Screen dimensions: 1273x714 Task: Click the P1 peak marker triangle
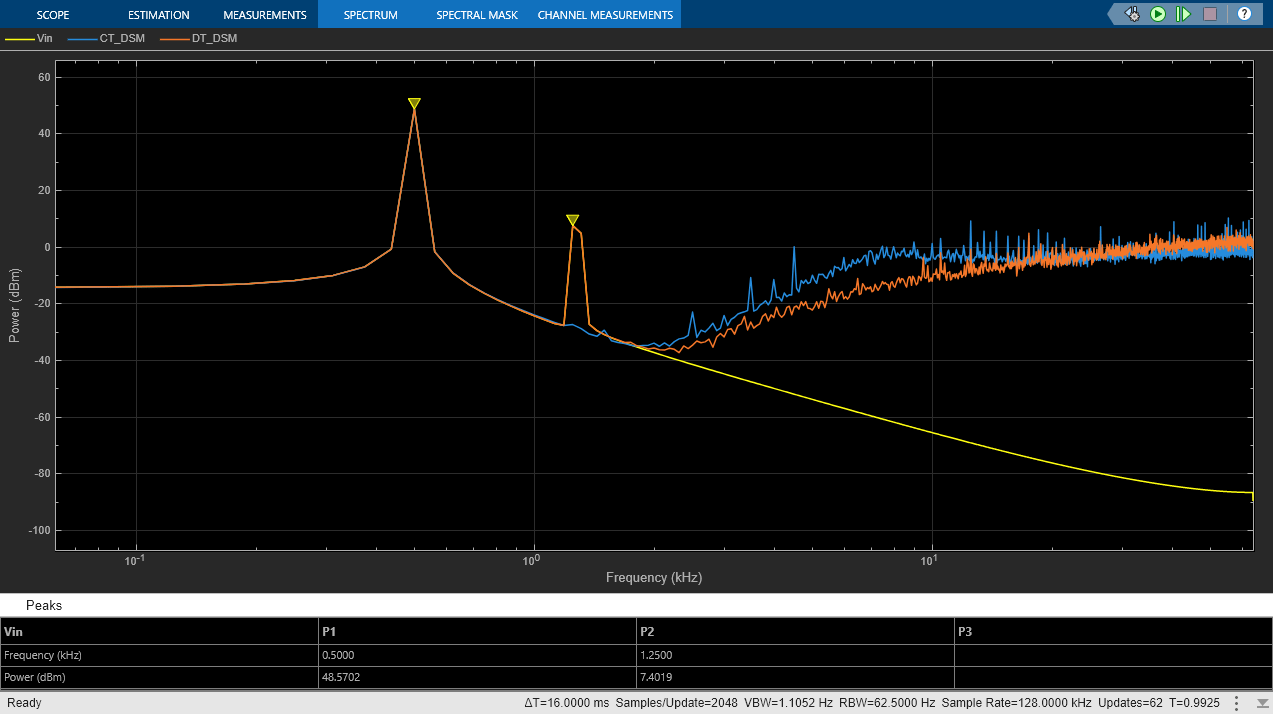(414, 103)
